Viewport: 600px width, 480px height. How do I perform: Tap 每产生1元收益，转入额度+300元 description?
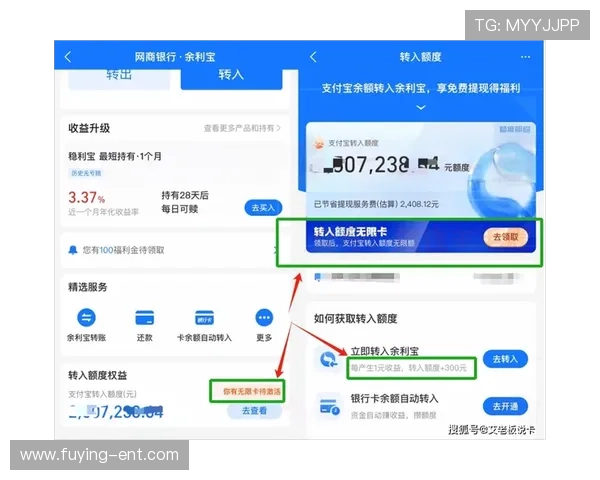tap(409, 368)
